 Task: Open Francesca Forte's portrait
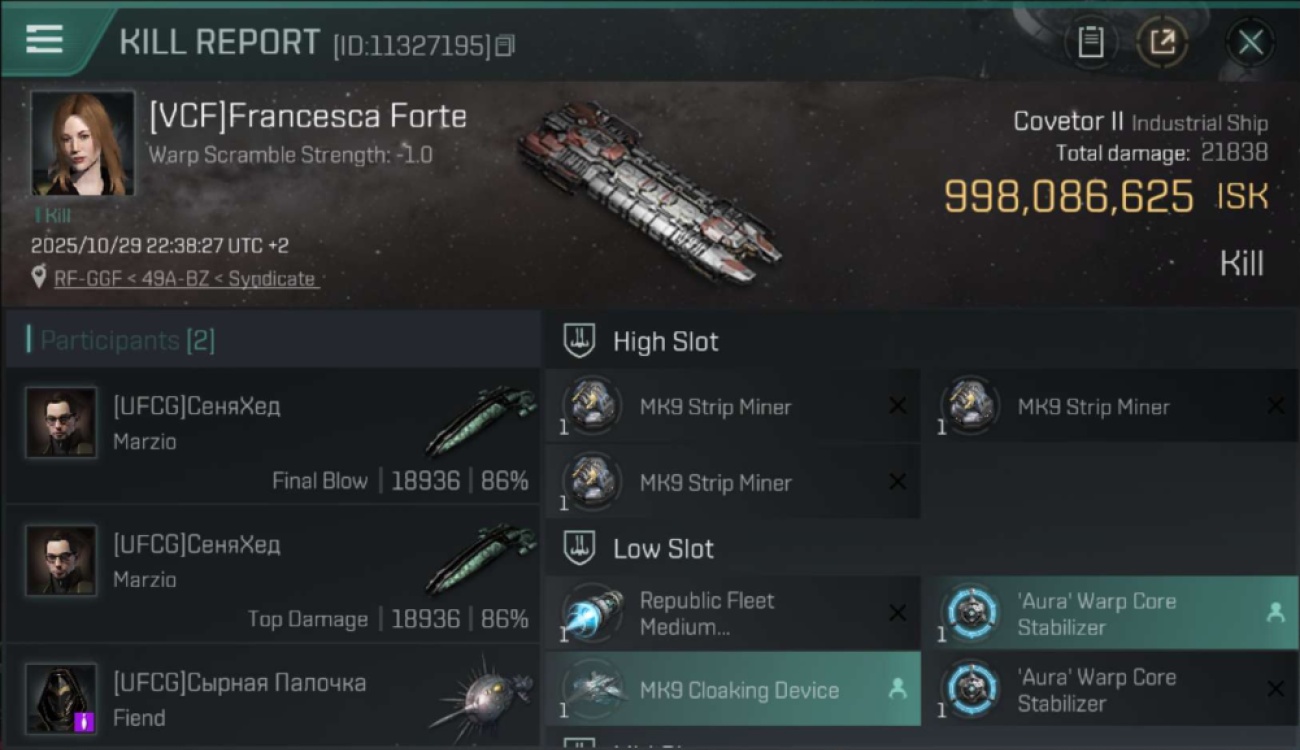pyautogui.click(x=83, y=143)
